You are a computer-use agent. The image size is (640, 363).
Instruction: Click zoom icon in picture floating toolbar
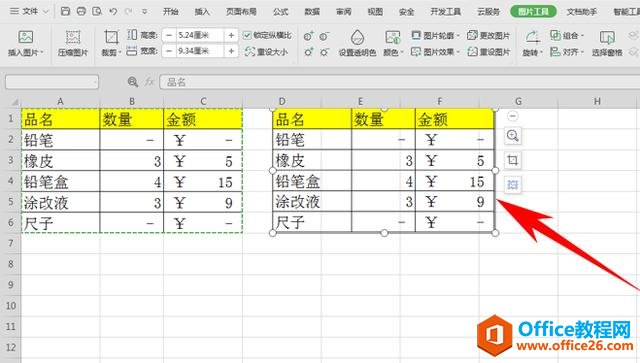click(513, 136)
